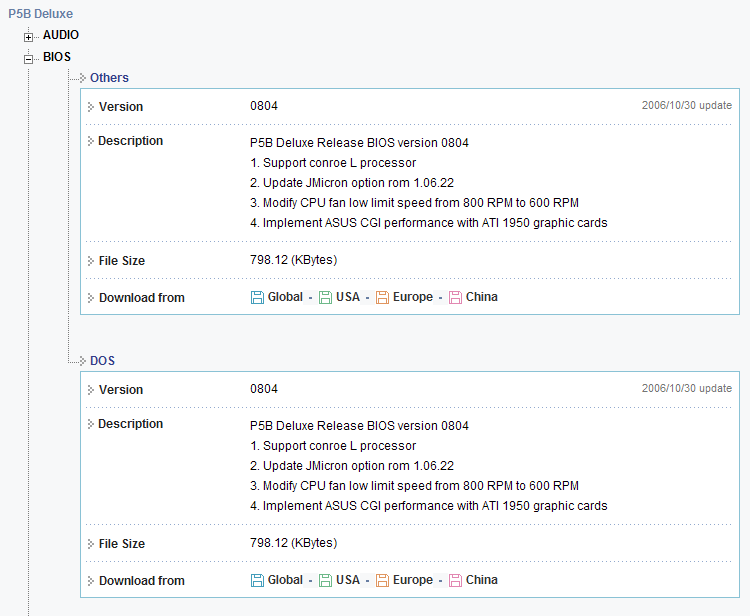
Task: Download from Europe link in Others section
Action: click(x=413, y=297)
